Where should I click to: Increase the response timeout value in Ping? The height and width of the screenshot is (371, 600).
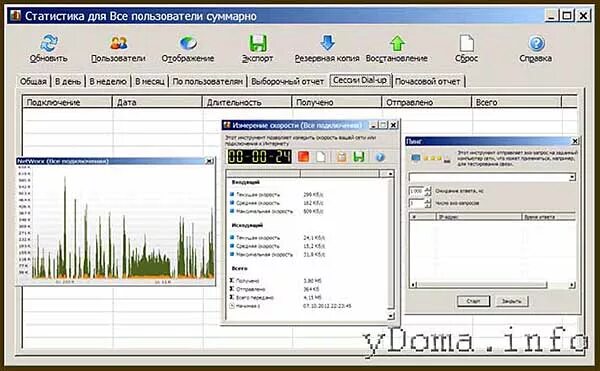(428, 188)
